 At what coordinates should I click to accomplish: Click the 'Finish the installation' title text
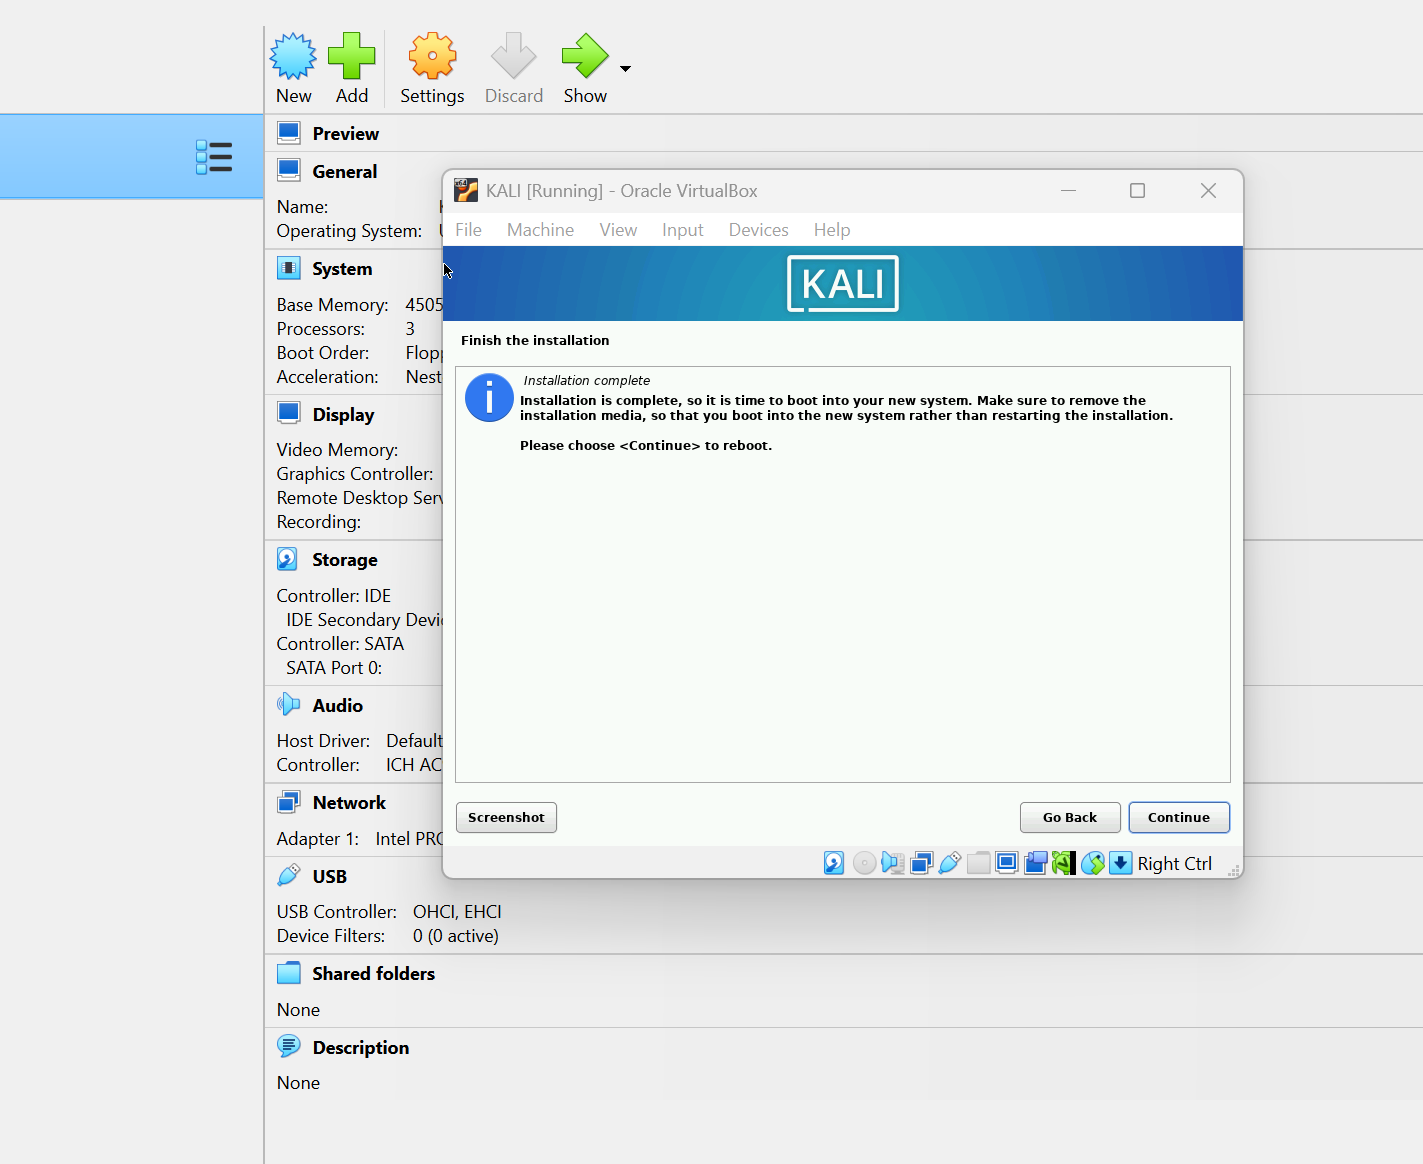(535, 340)
